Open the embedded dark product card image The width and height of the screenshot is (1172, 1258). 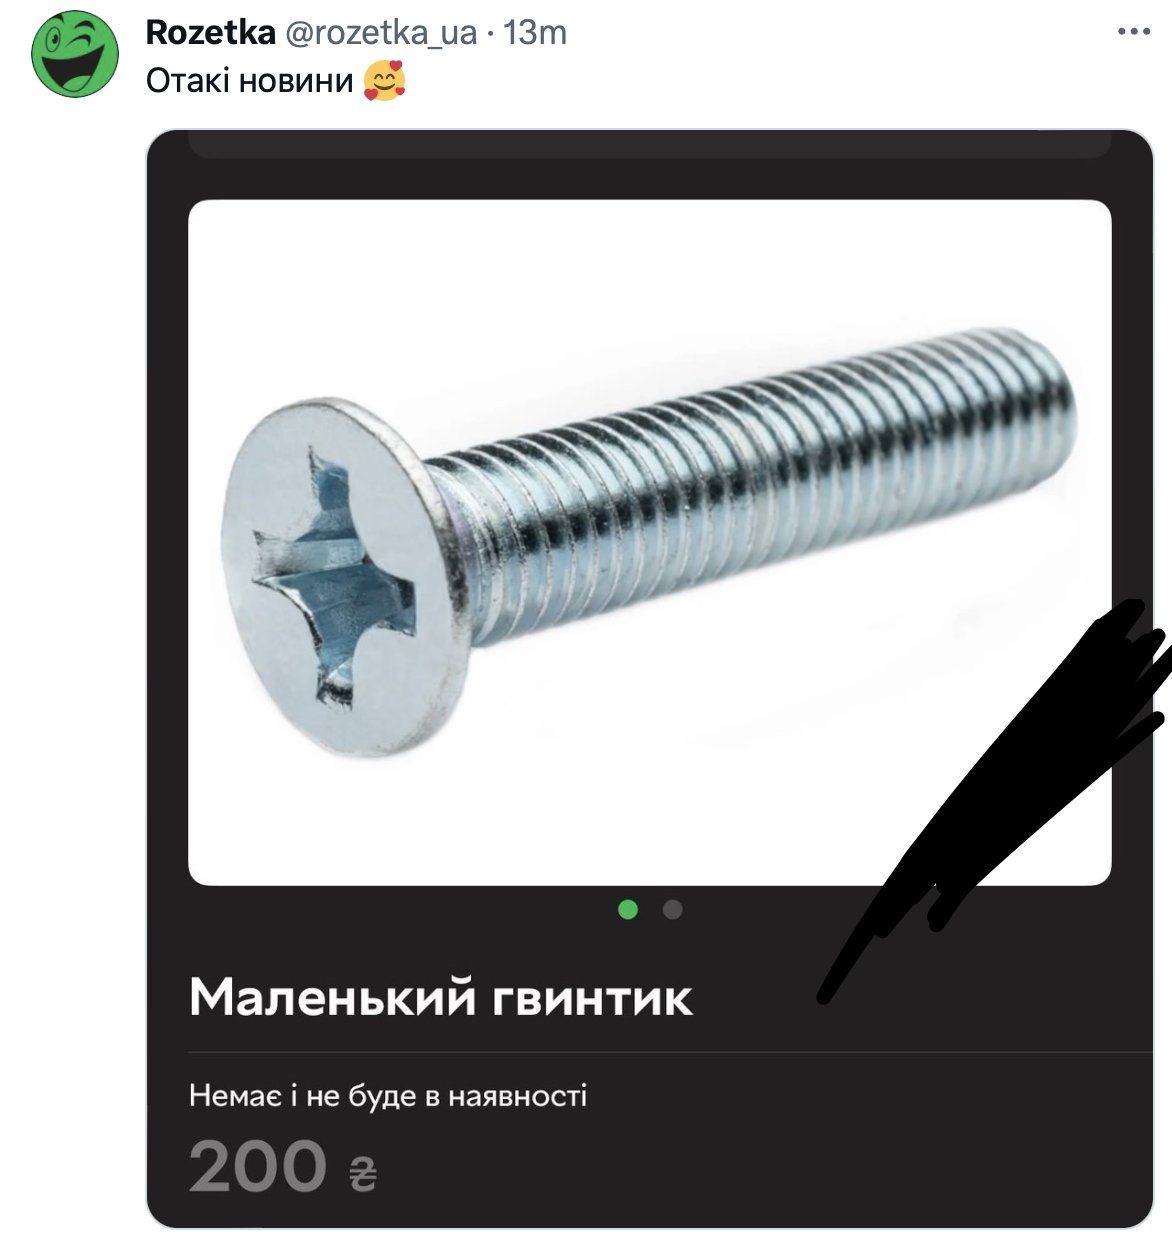[x=650, y=679]
